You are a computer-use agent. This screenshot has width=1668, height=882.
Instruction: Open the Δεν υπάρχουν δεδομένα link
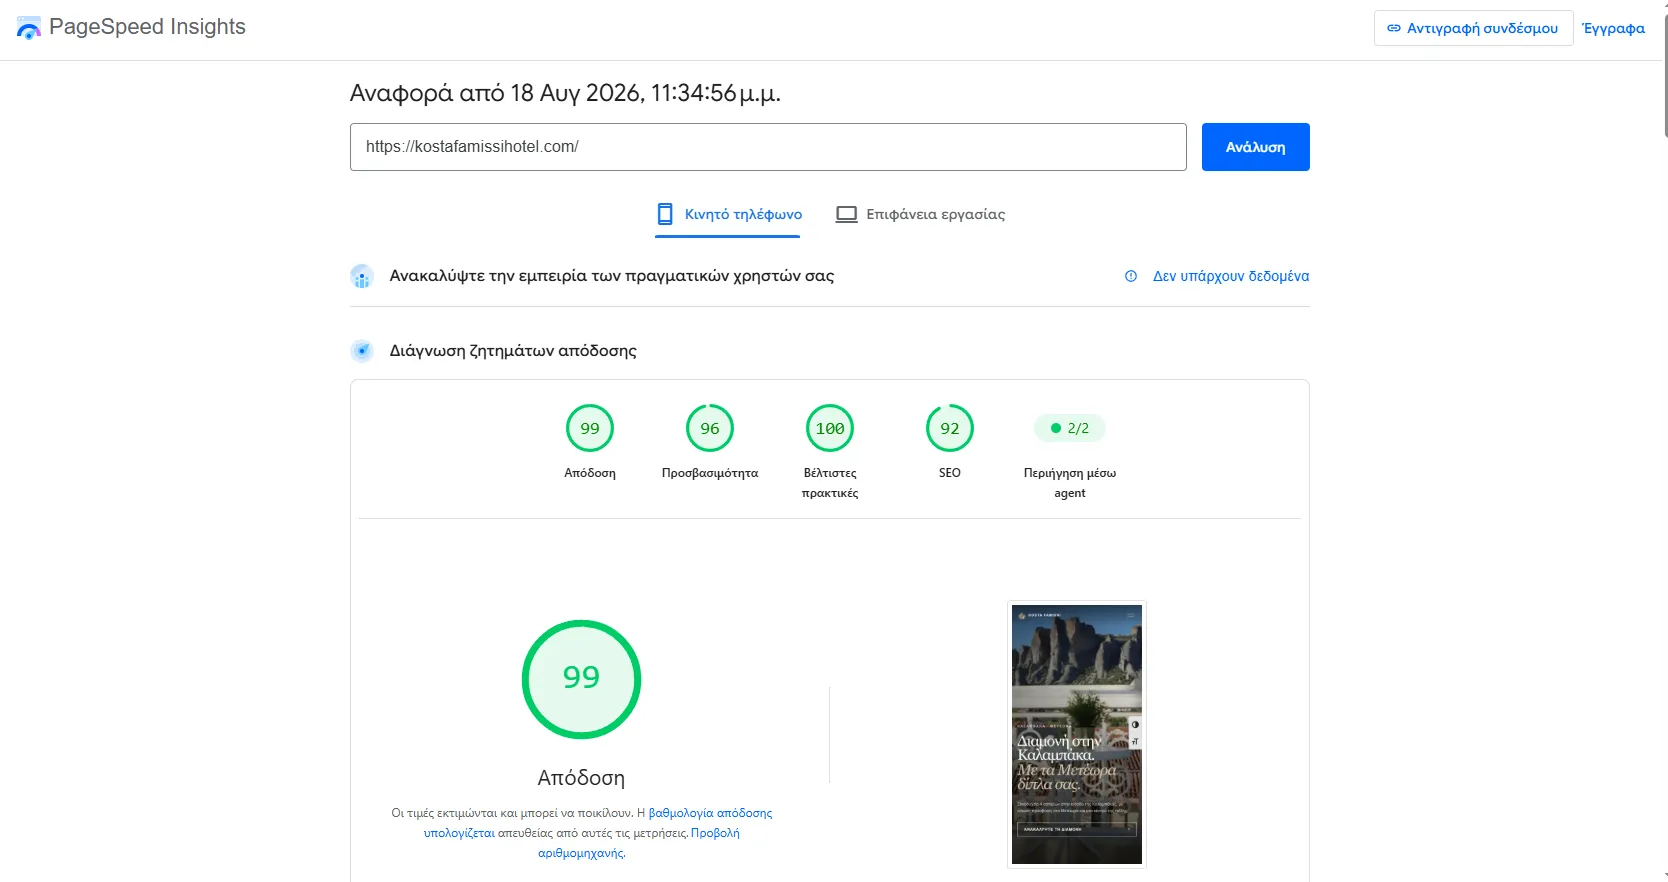(1231, 276)
